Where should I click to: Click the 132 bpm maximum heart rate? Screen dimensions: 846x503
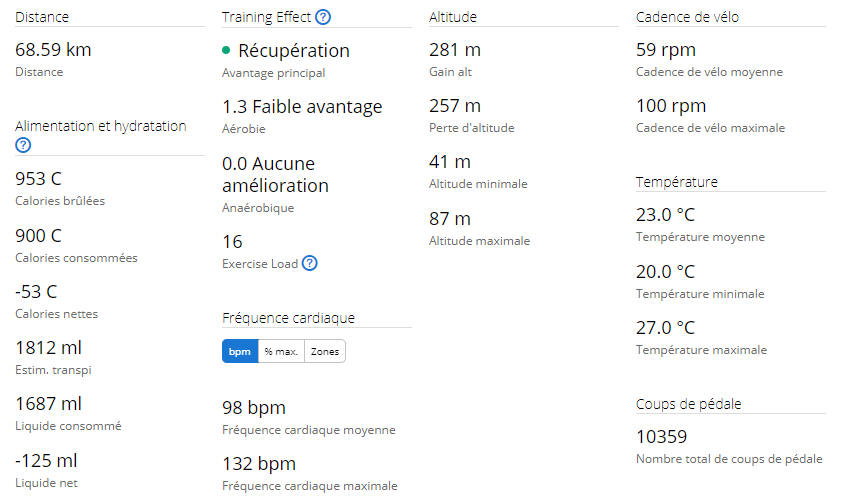259,464
